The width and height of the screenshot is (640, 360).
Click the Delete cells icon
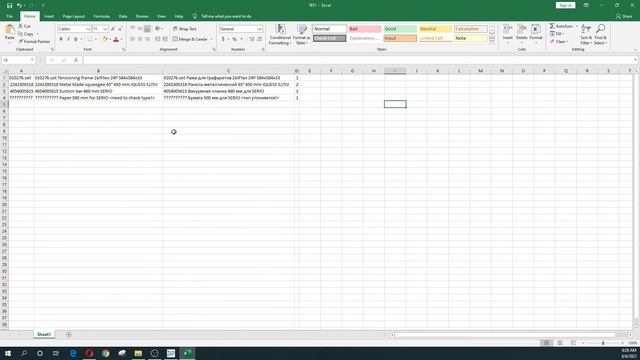(x=522, y=29)
